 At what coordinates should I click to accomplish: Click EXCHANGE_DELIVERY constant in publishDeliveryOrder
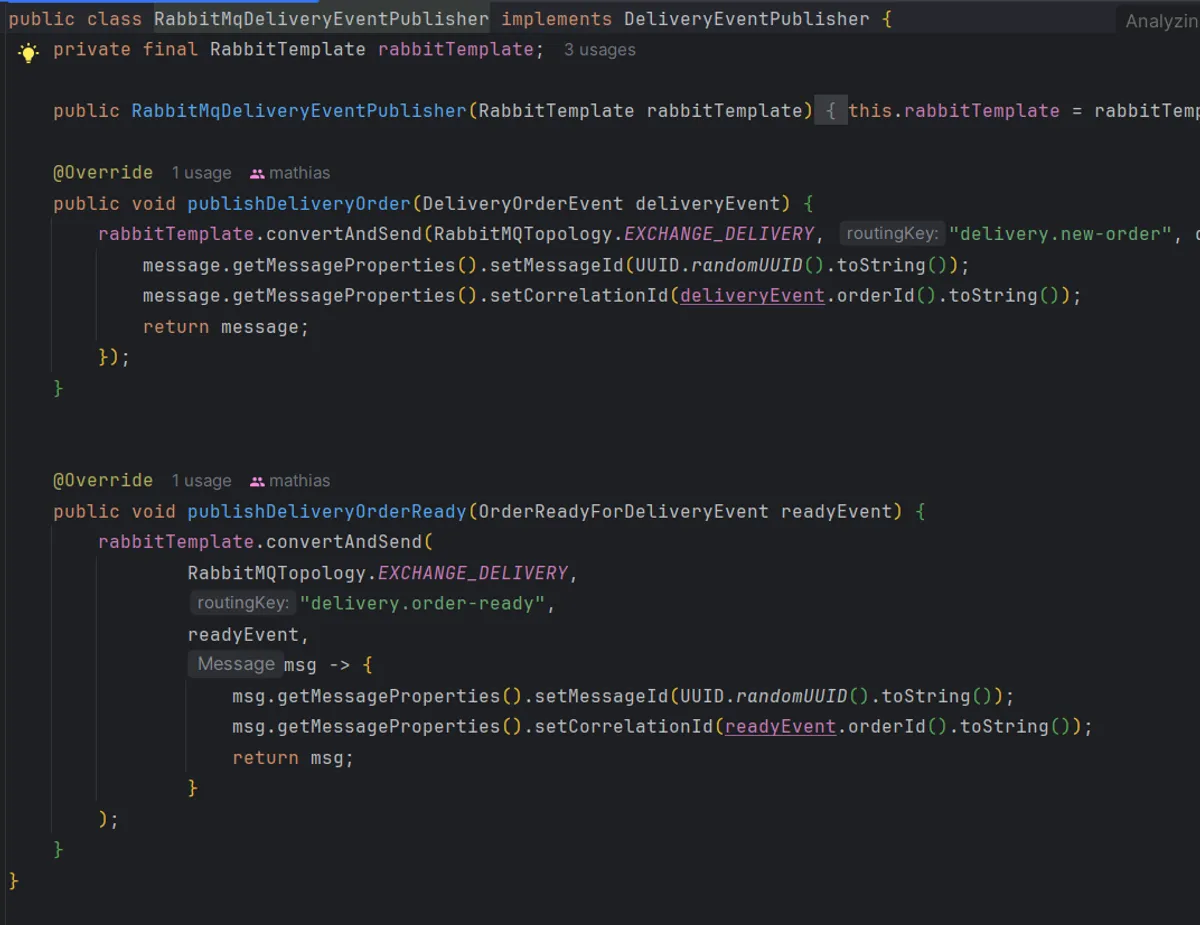719,234
